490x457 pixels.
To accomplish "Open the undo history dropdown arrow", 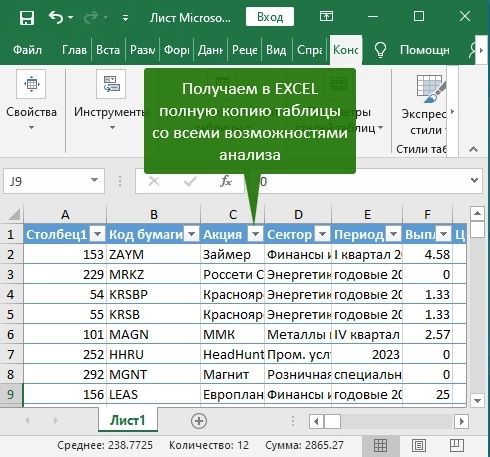I will tap(71, 17).
